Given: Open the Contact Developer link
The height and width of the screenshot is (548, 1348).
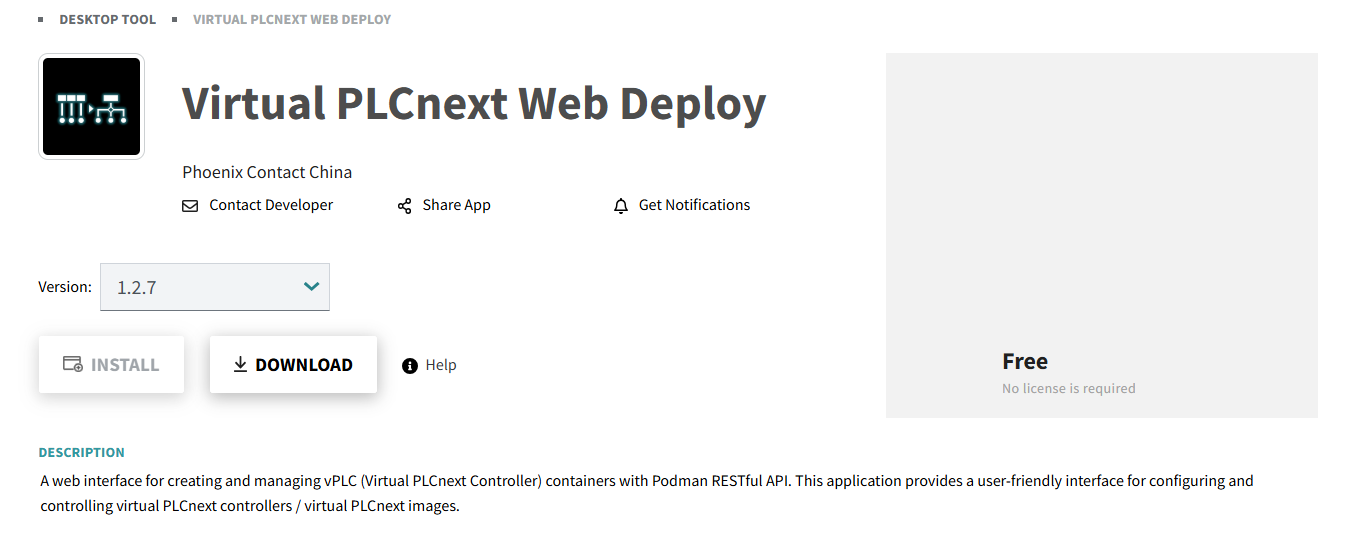Looking at the screenshot, I should click(271, 205).
